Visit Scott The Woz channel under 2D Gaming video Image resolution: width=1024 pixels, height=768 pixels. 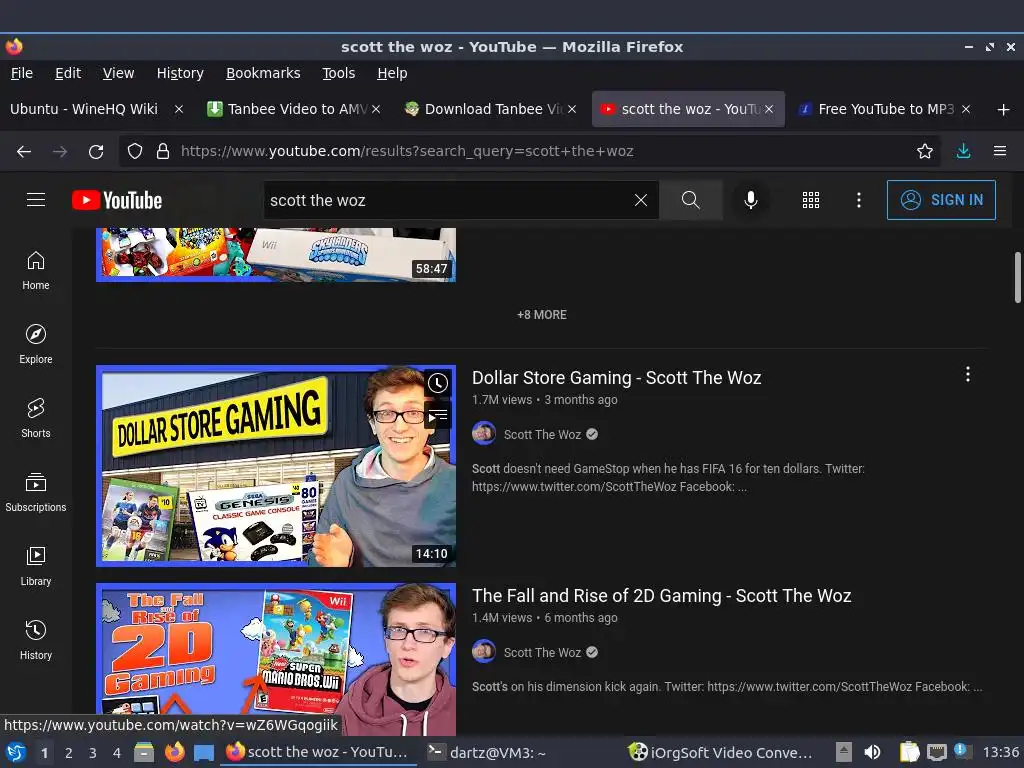[542, 652]
